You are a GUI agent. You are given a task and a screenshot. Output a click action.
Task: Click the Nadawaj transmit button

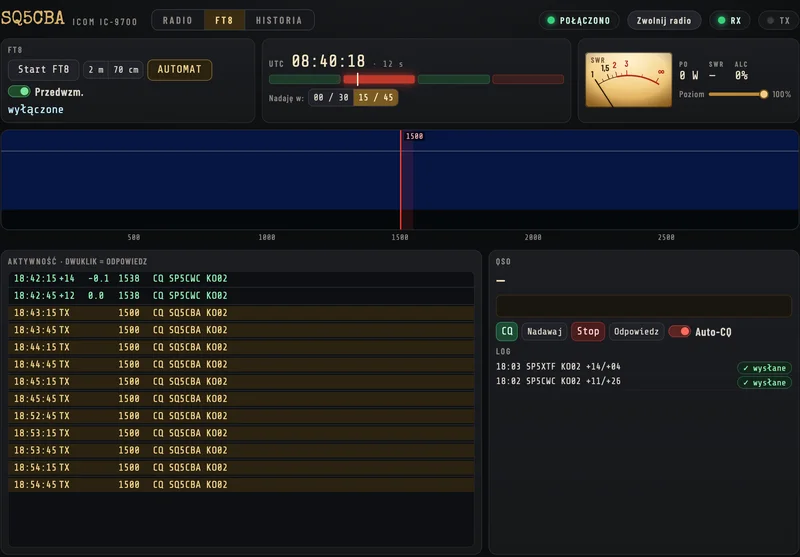coord(544,332)
